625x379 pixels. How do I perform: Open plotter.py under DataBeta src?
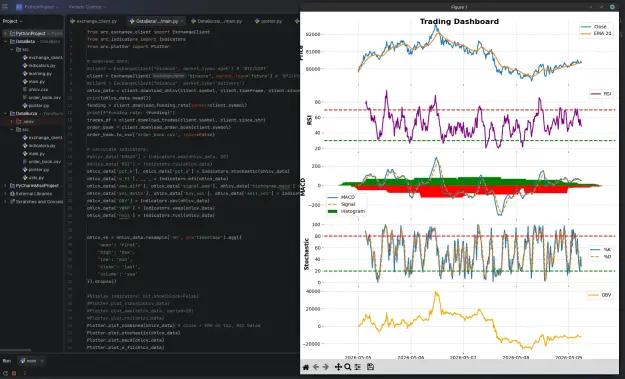(x=39, y=106)
